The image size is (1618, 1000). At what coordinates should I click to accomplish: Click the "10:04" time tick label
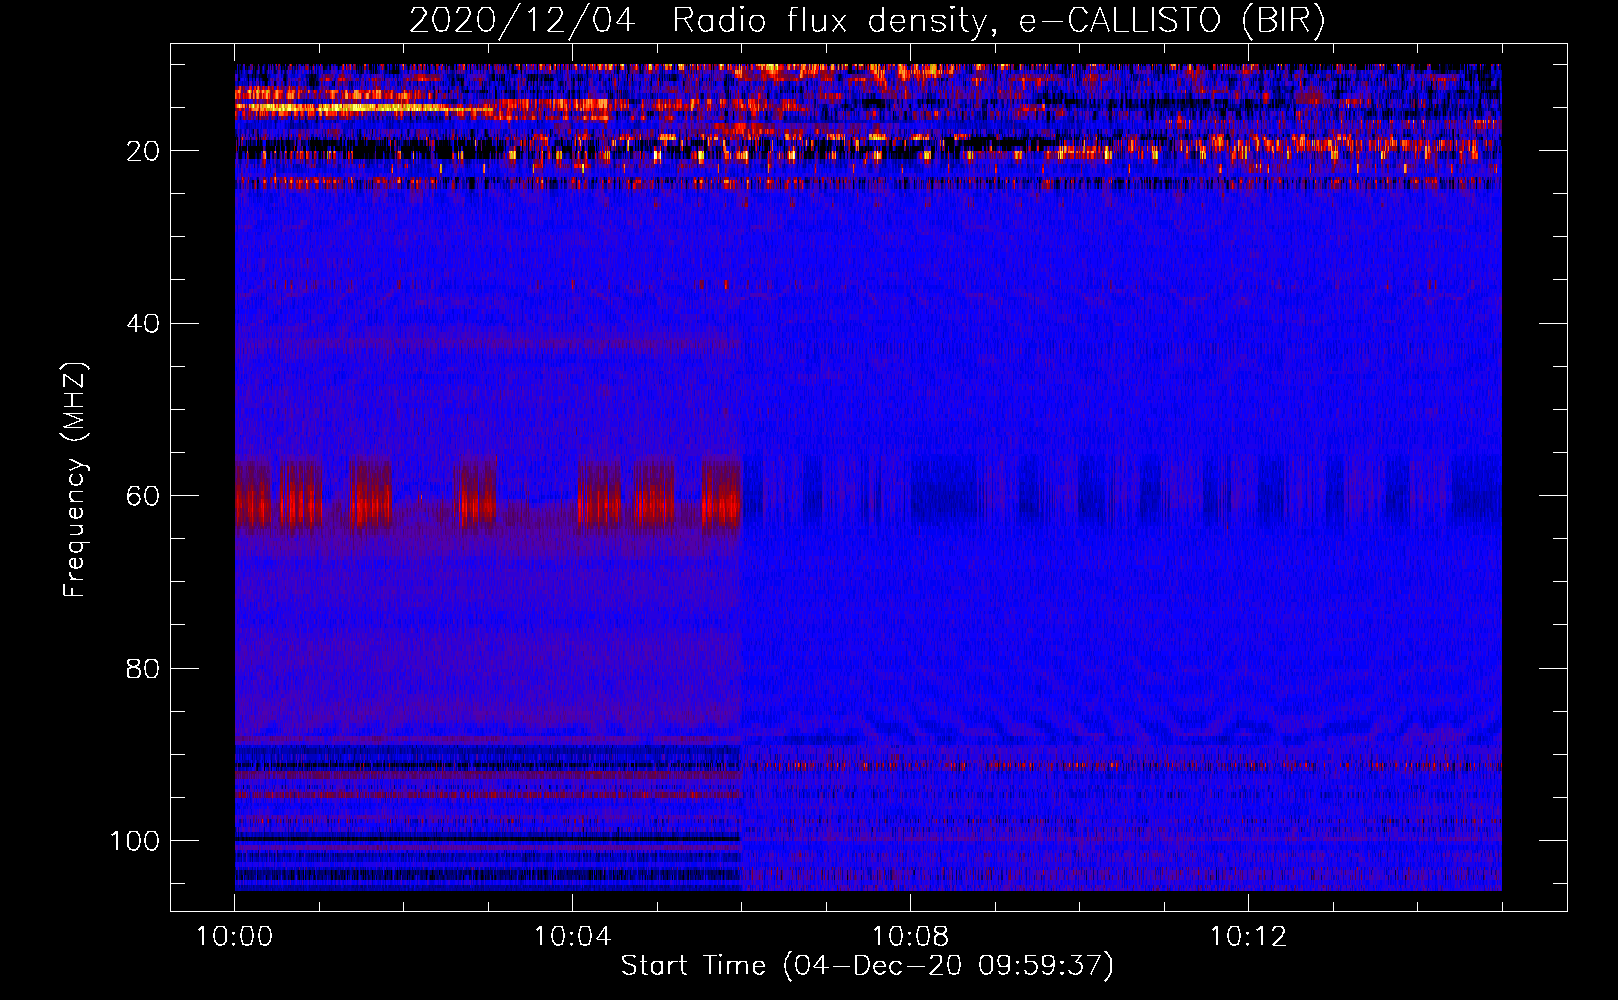573,937
